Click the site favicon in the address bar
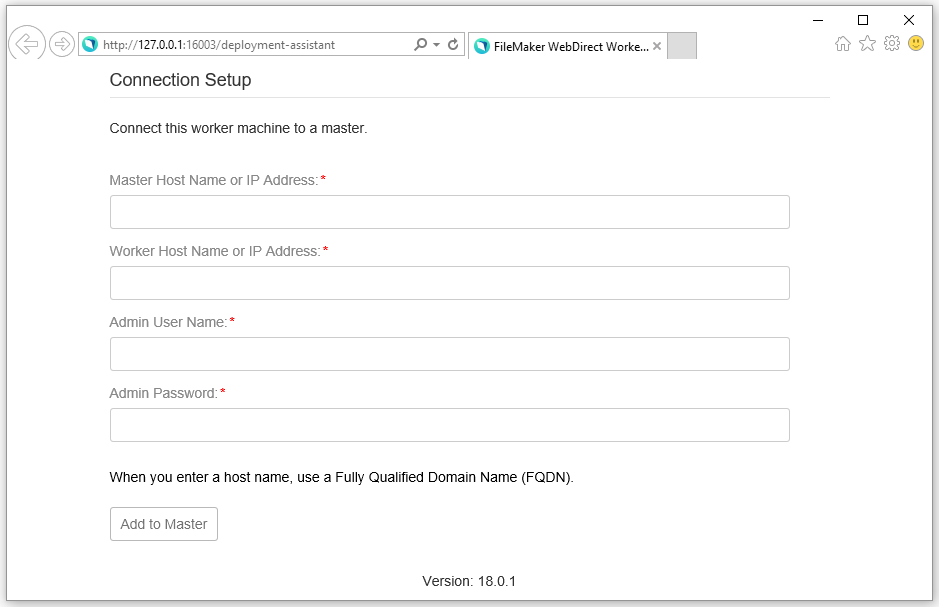Viewport: 939px width, 607px height. point(90,45)
